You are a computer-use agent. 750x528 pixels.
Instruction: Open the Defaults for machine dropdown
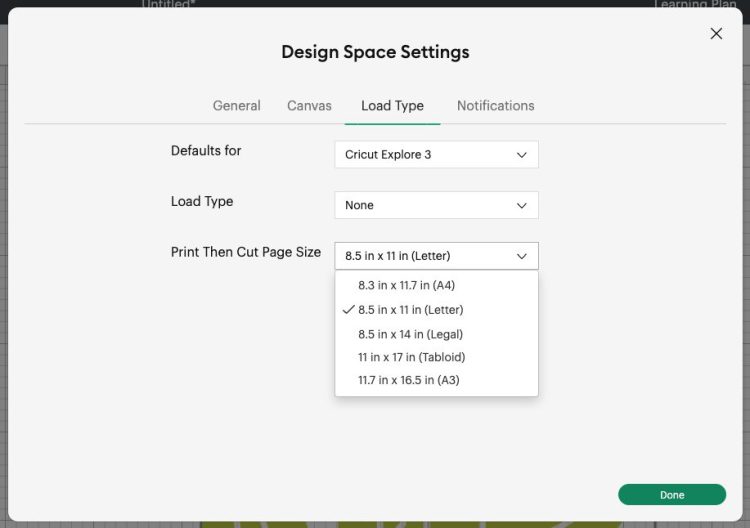pyautogui.click(x=436, y=155)
